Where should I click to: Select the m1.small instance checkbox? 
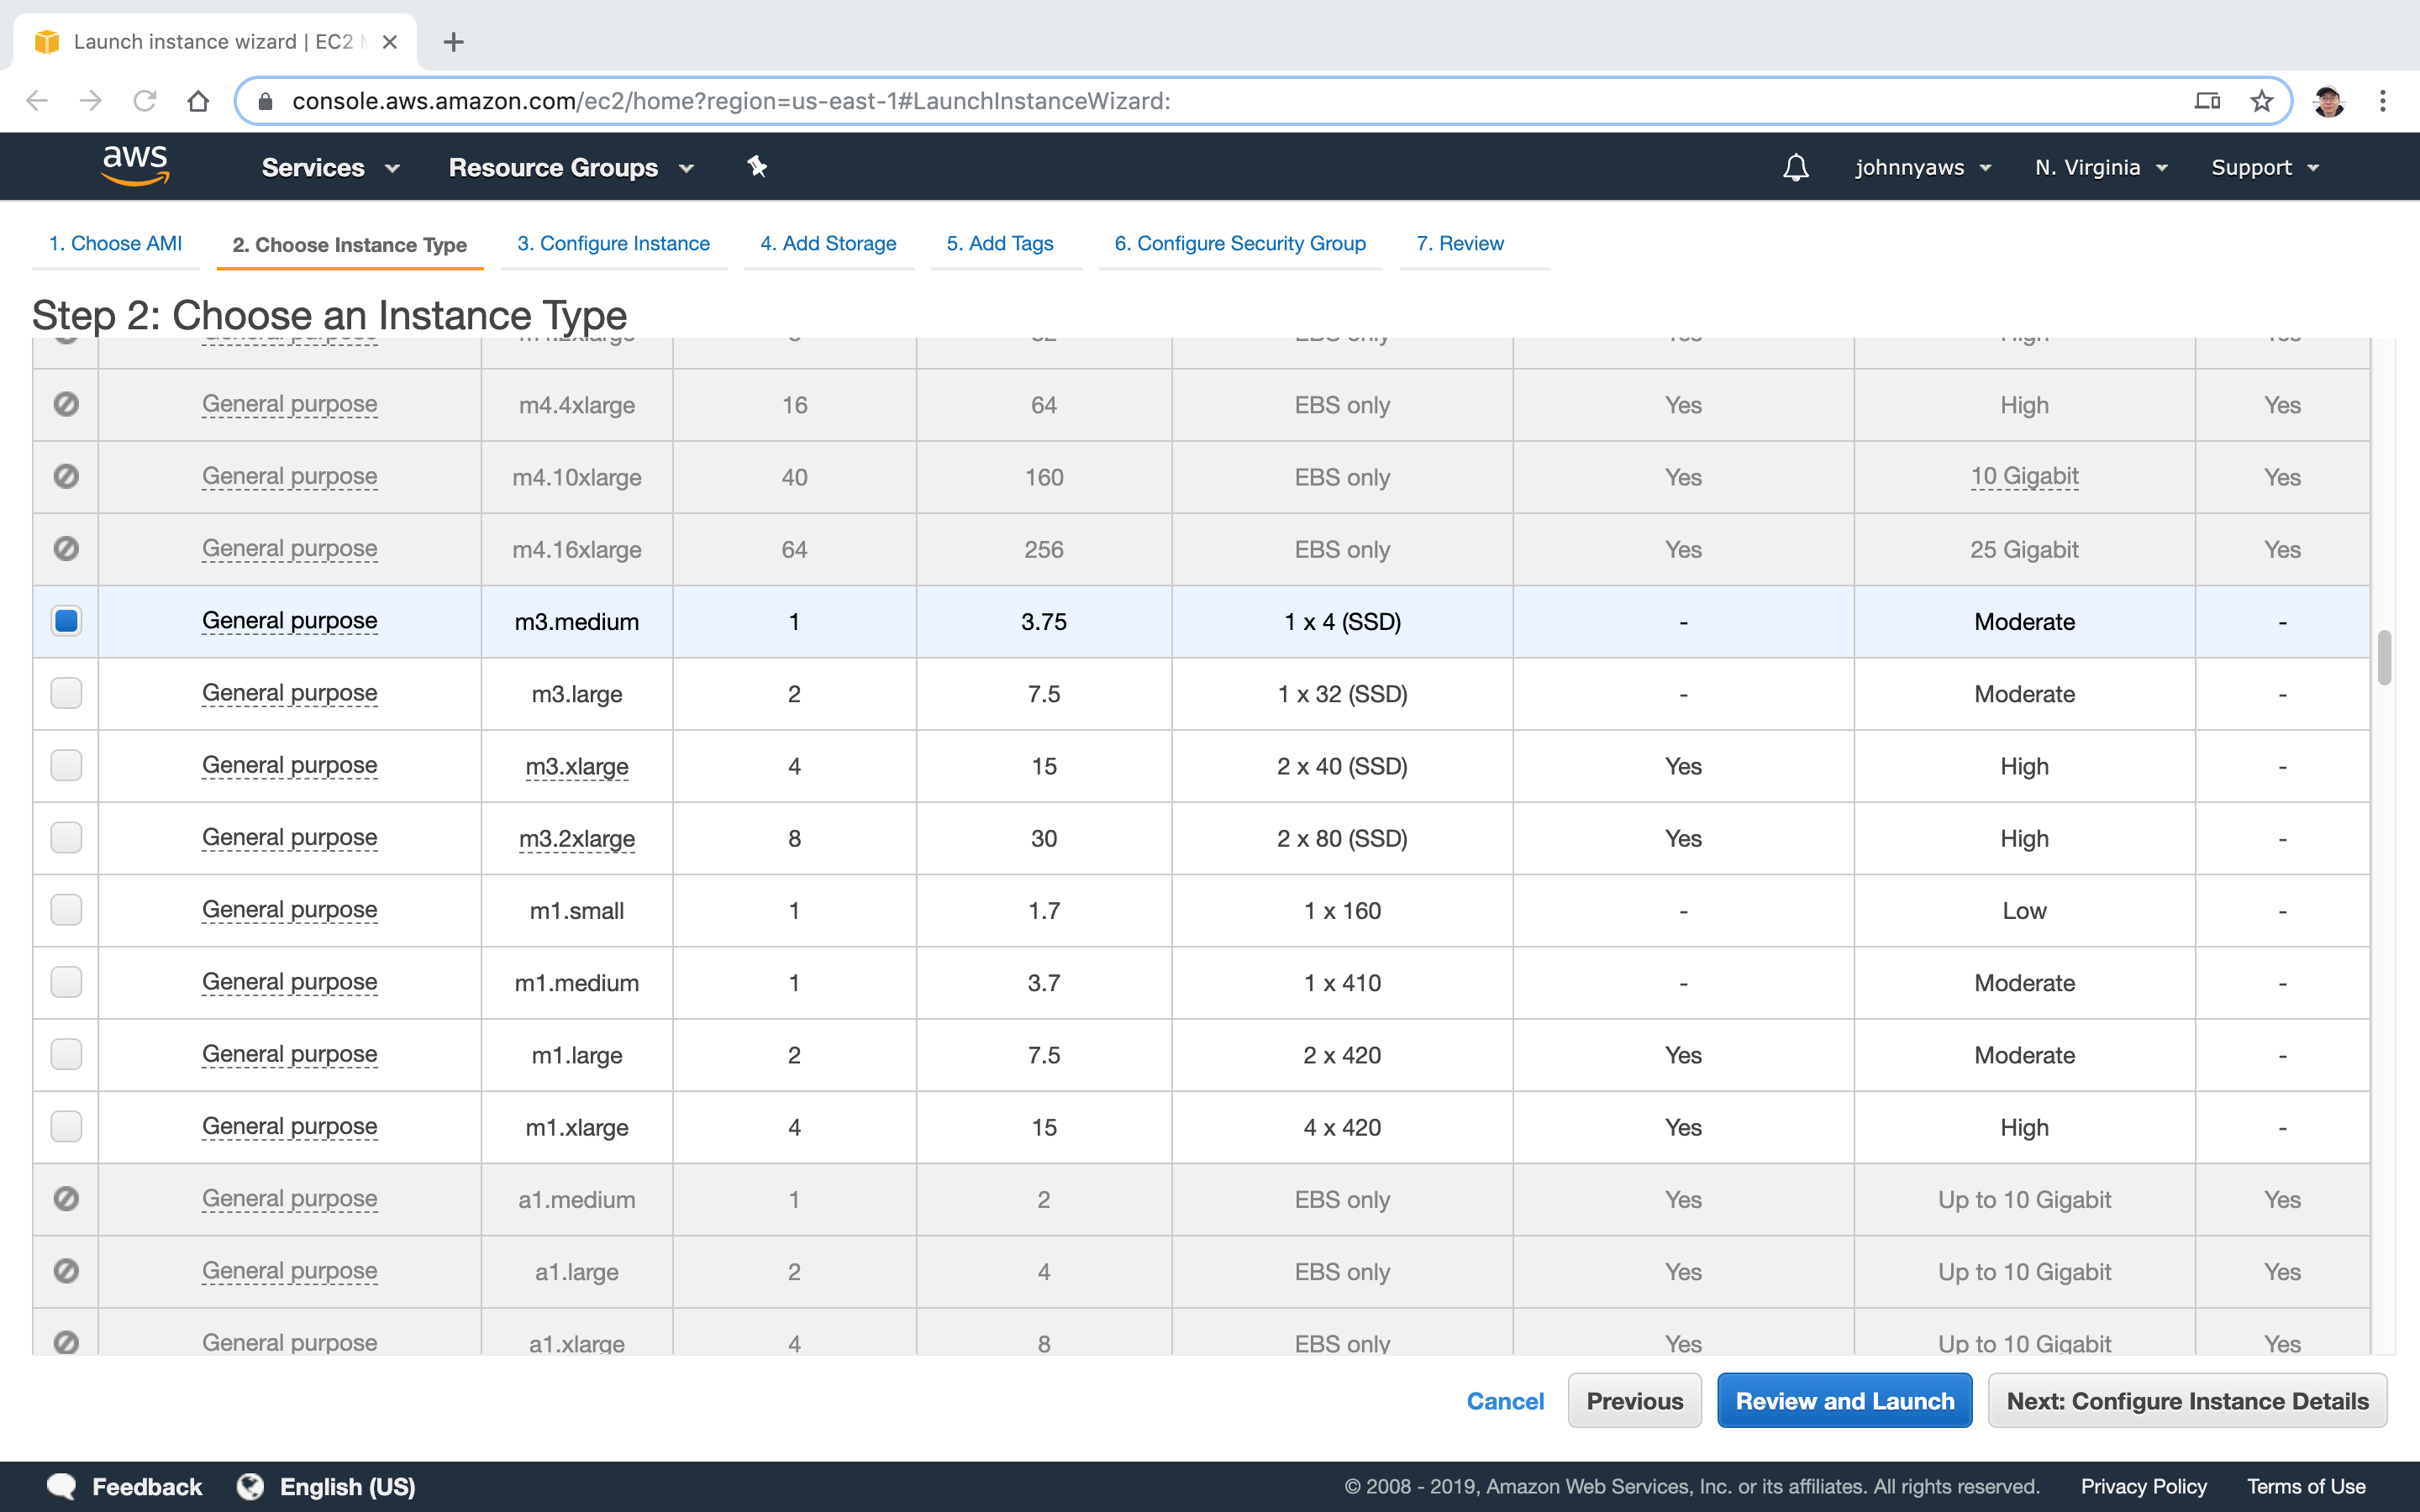66,910
